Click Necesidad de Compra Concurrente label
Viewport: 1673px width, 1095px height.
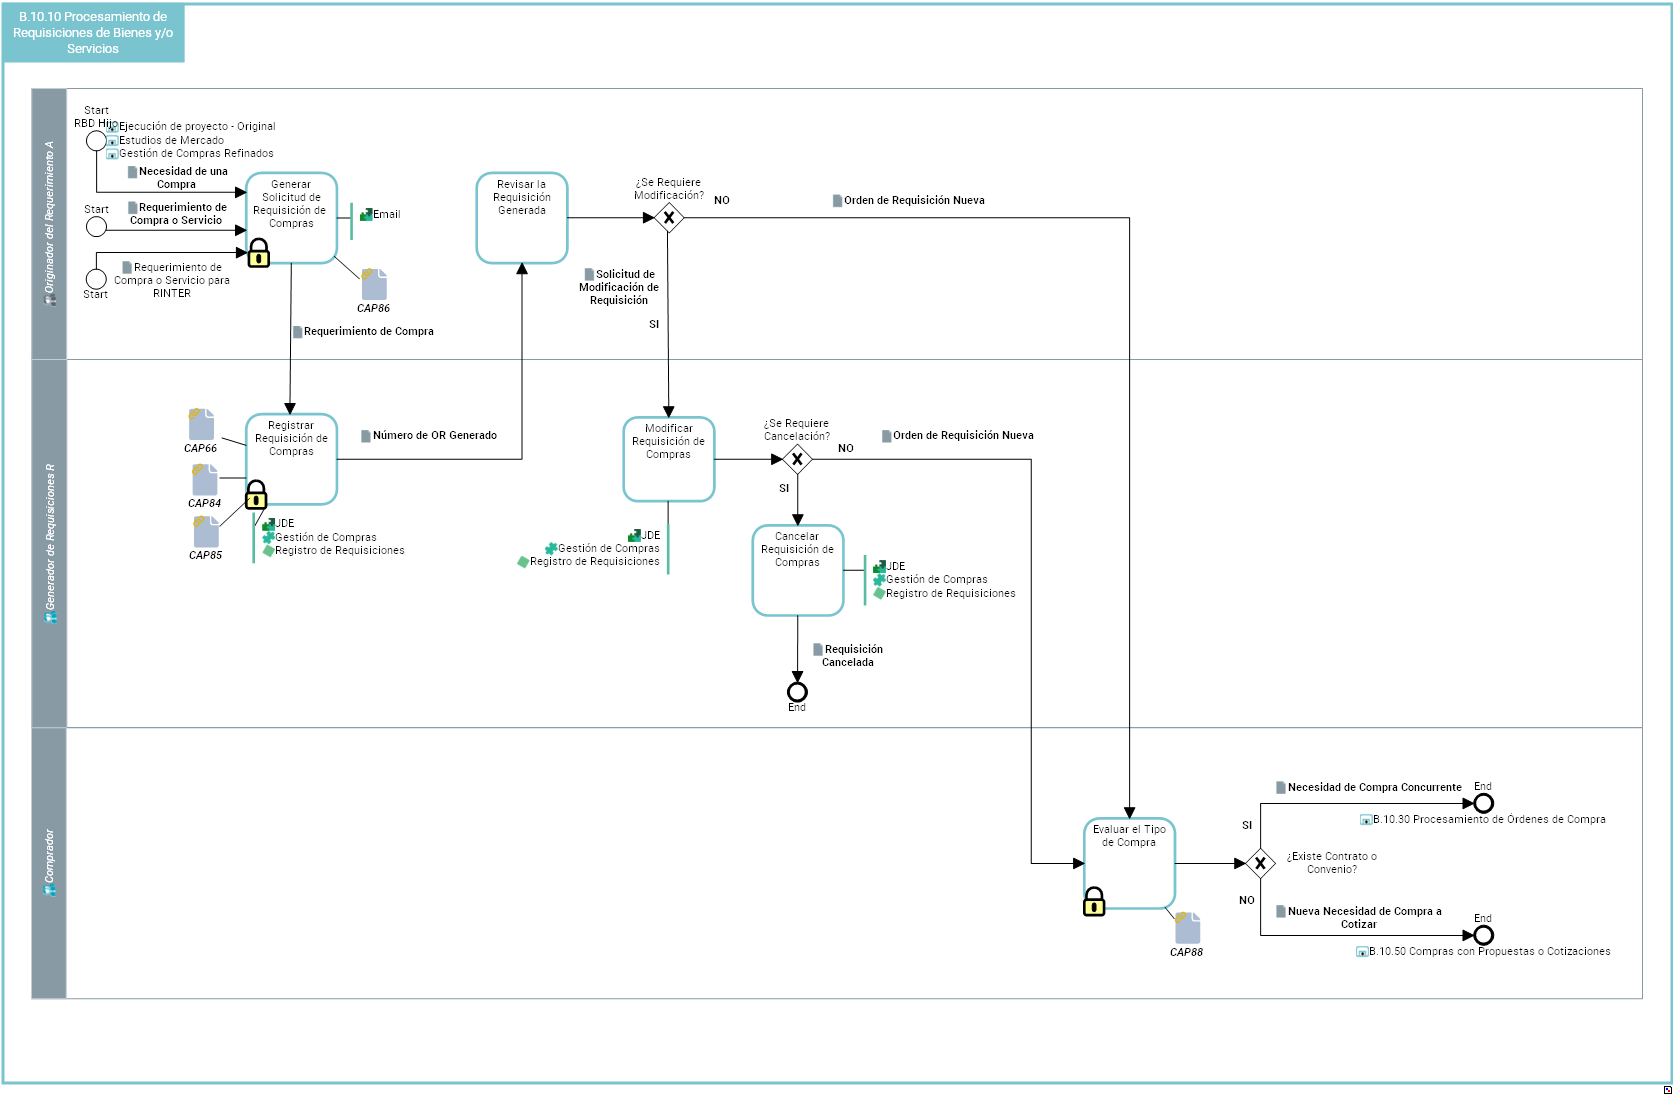coord(1375,787)
